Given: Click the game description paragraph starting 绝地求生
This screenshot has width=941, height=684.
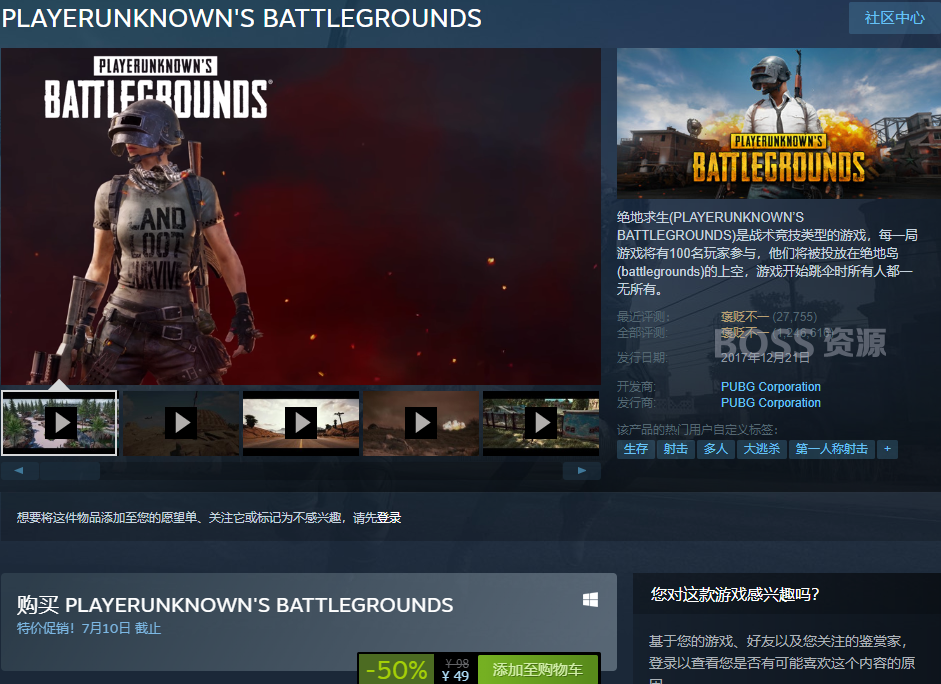Looking at the screenshot, I should (x=767, y=253).
